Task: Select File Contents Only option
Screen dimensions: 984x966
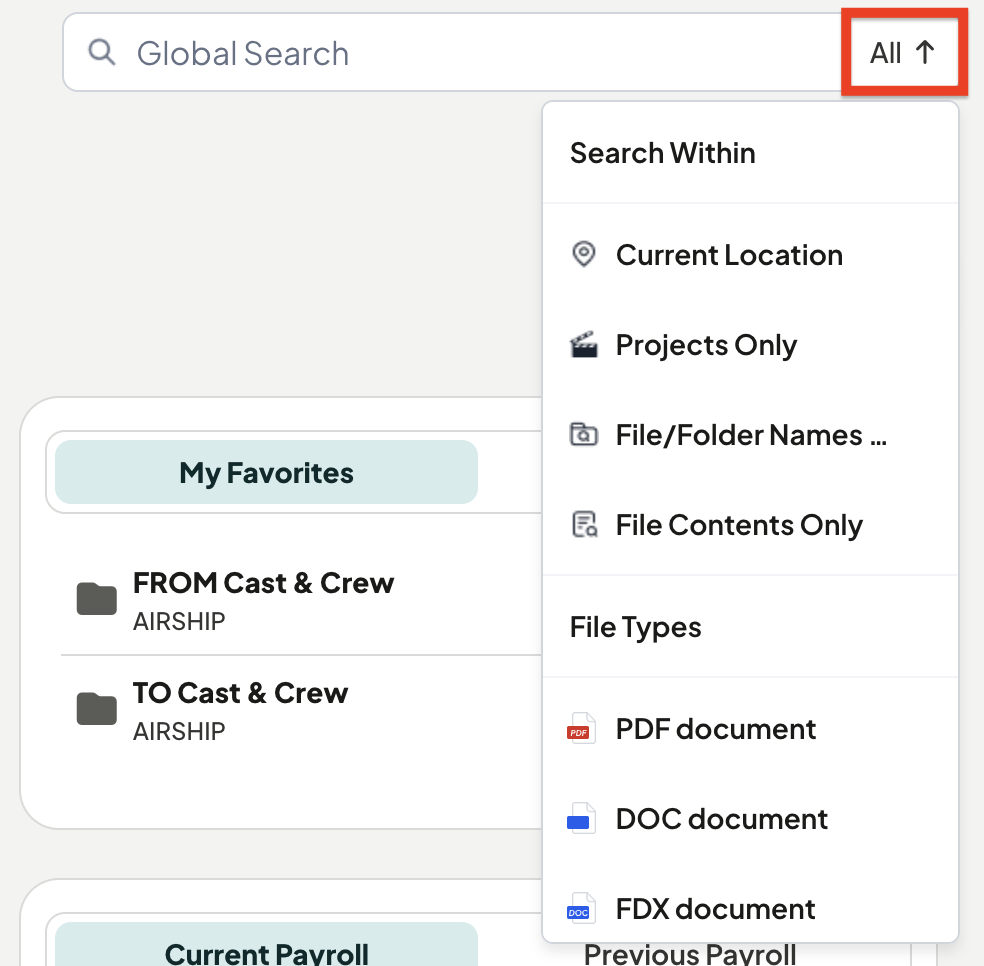Action: click(x=751, y=525)
